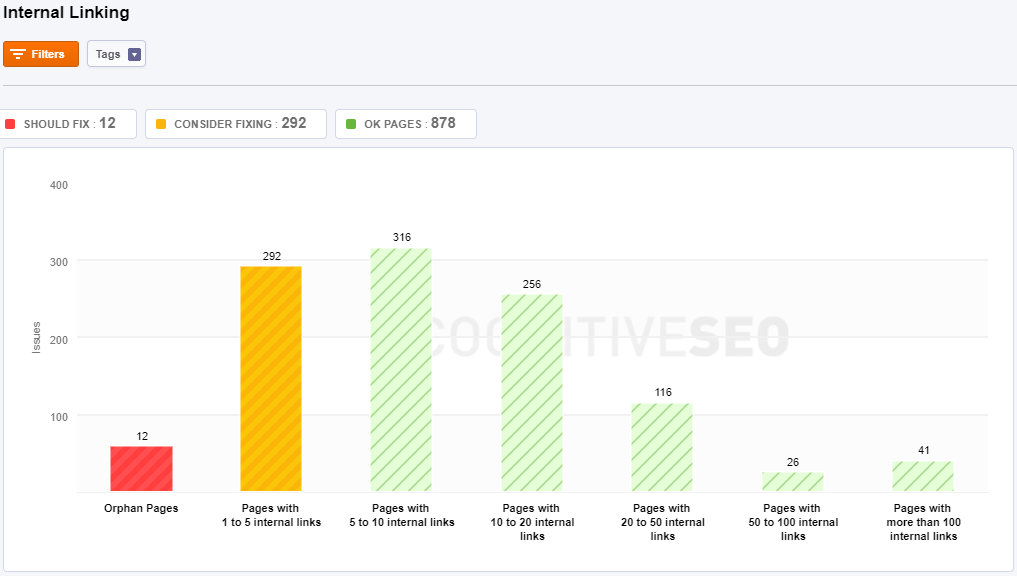Click the 5 to 10 internal links bar
The image size is (1017, 576).
pyautogui.click(x=401, y=370)
